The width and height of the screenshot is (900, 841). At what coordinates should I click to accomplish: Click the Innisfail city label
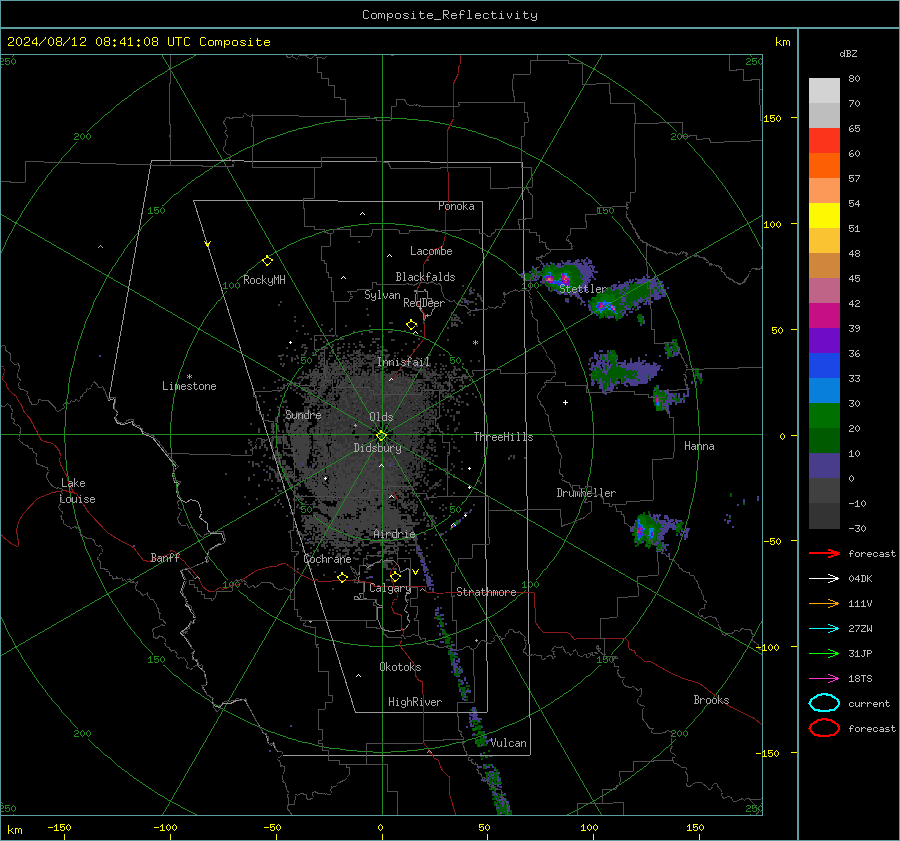tap(404, 362)
